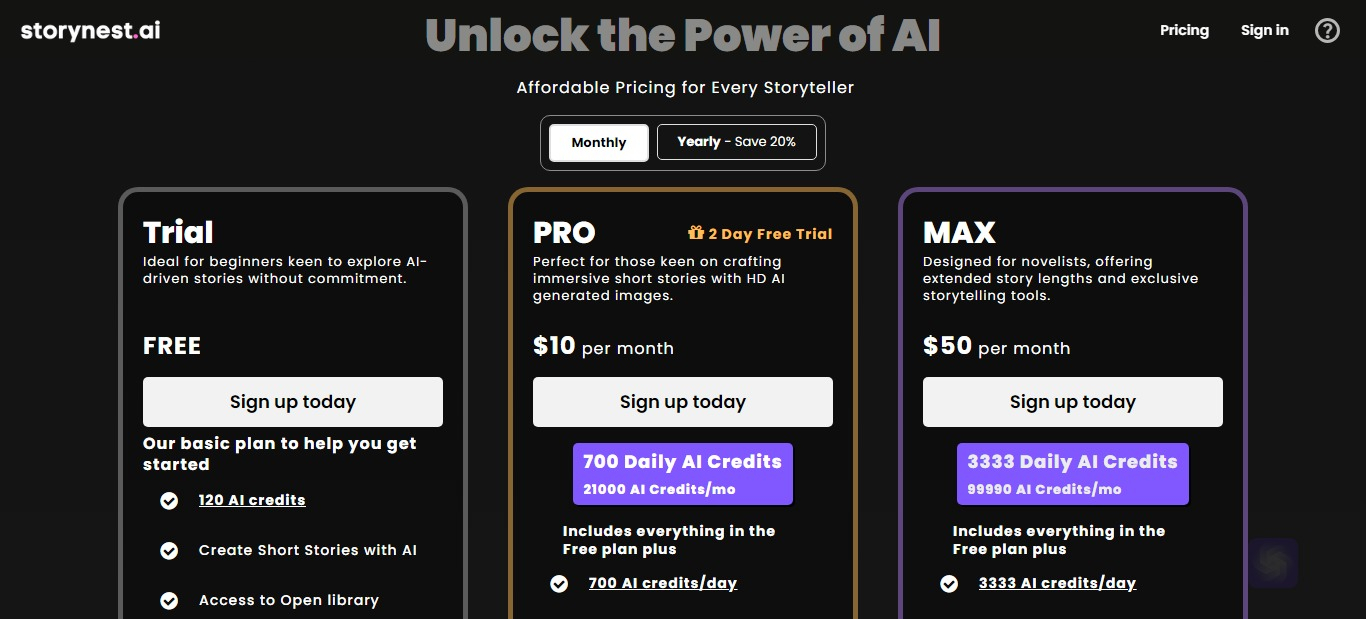This screenshot has width=1366, height=619.
Task: Click check icon beside 120 AI credits
Action: coord(169,500)
